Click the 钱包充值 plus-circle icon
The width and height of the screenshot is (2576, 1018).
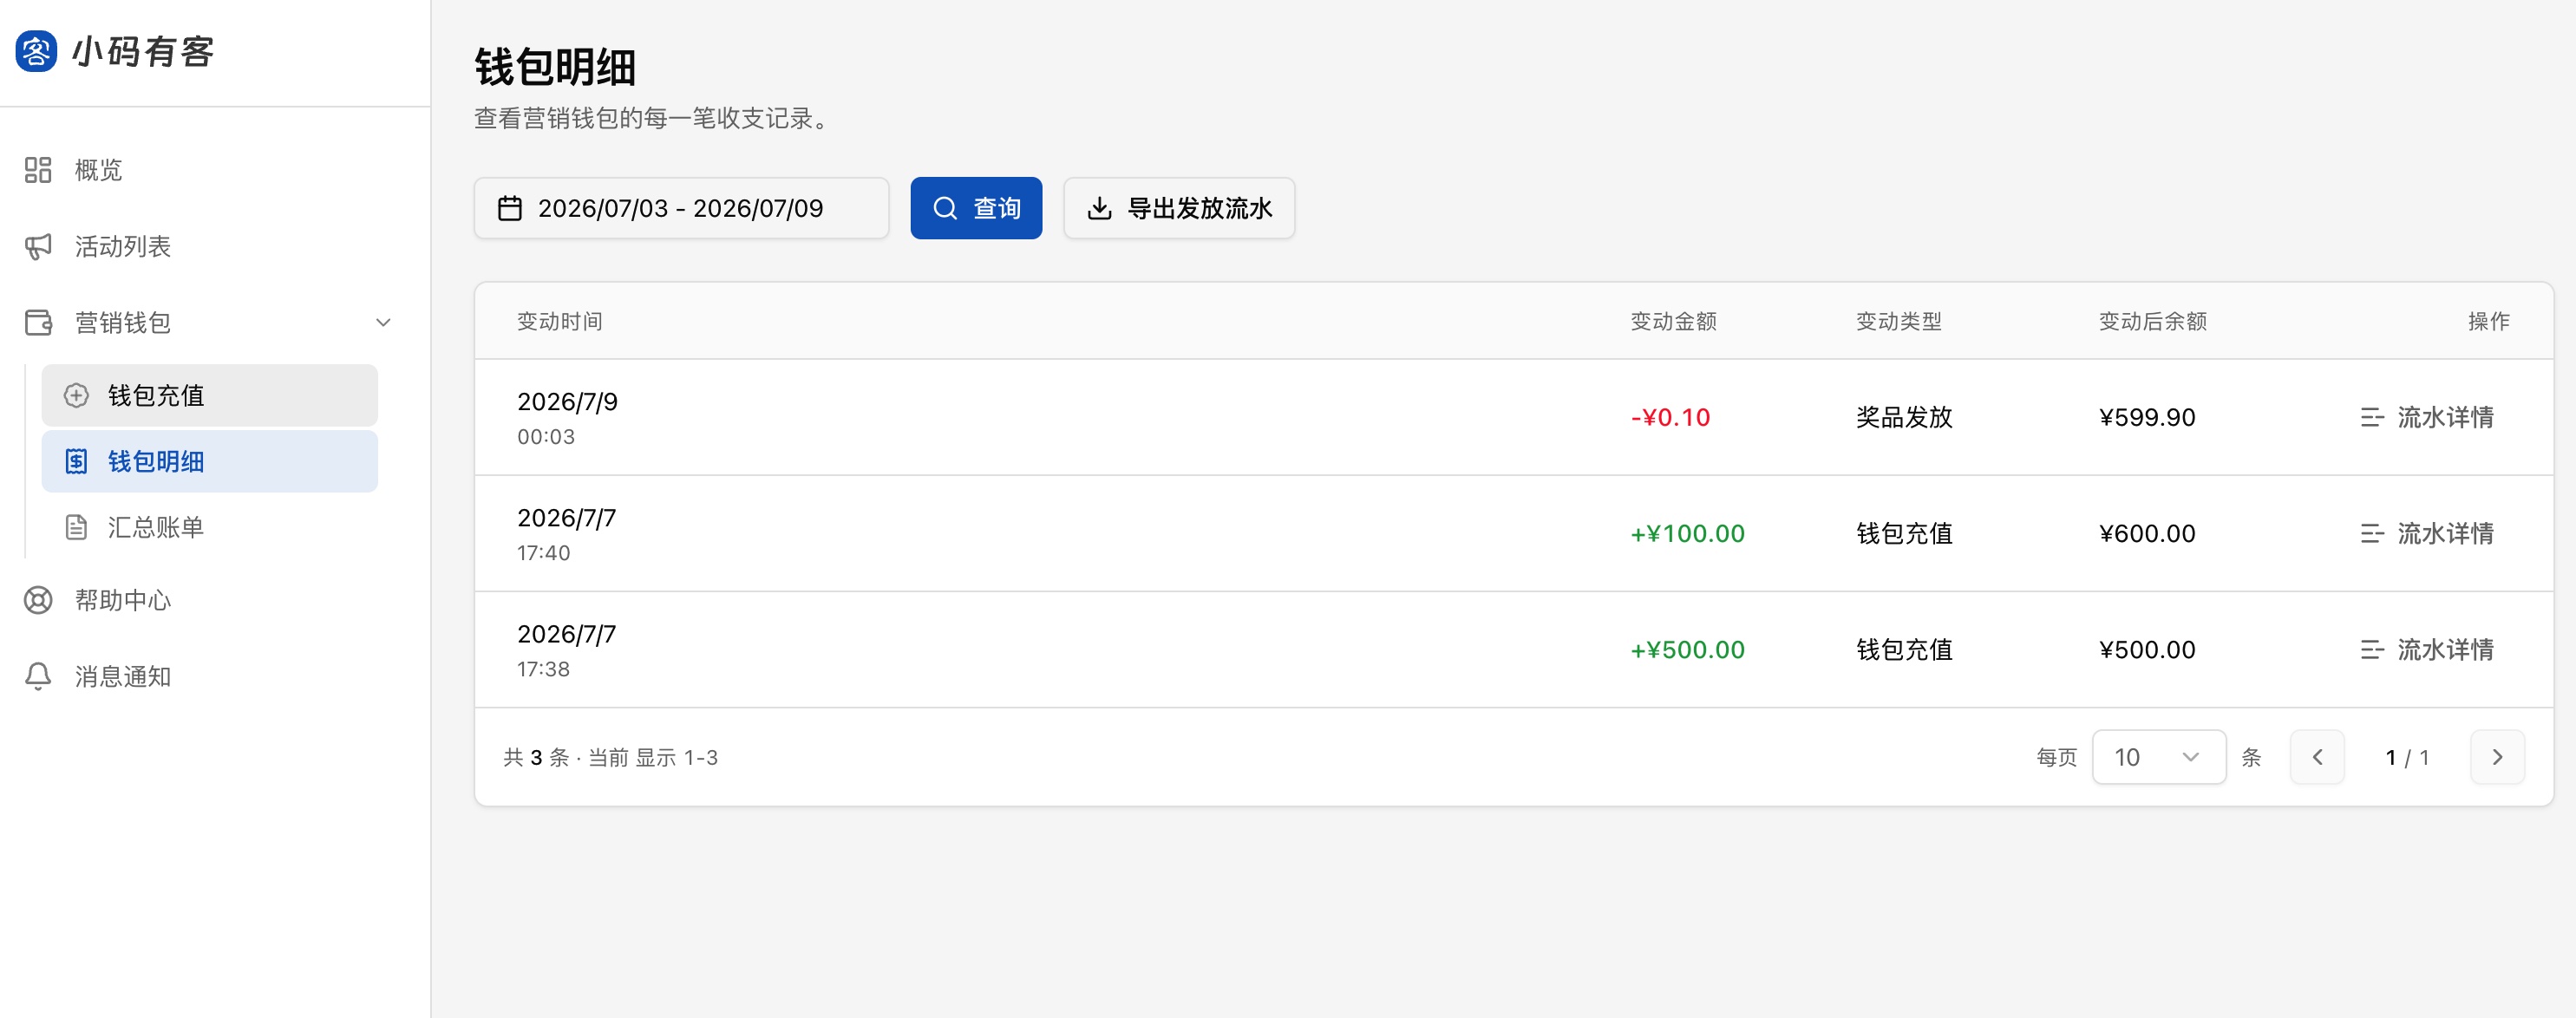pyautogui.click(x=76, y=396)
